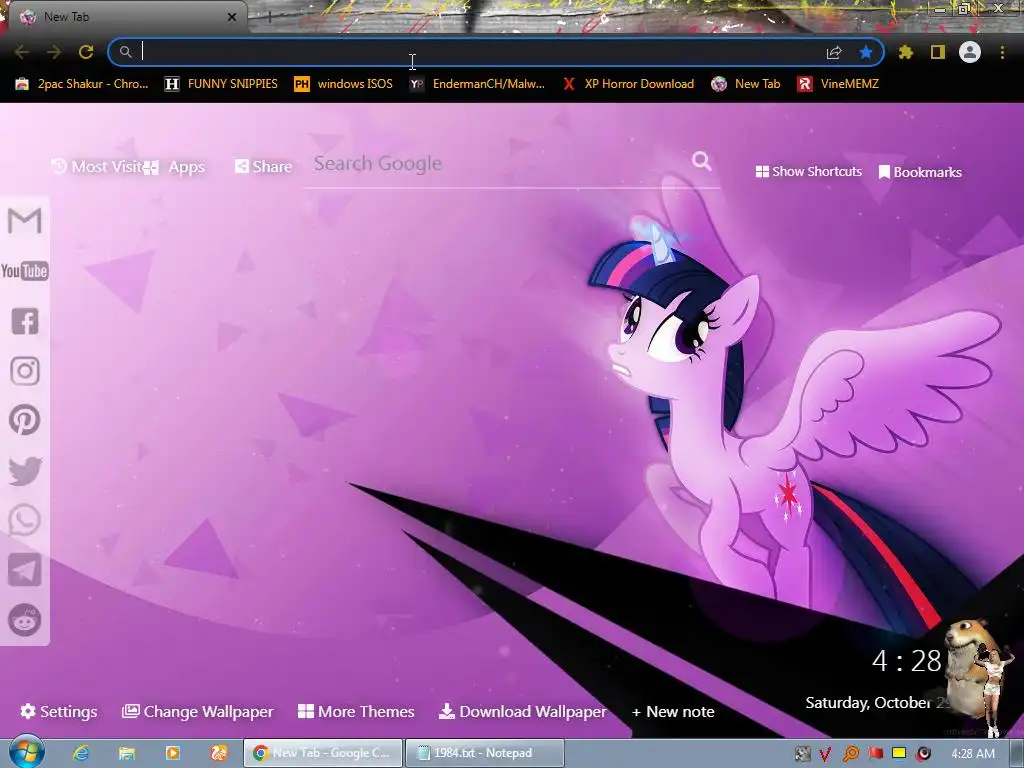Open Chrome side panel
Screen dimensions: 1024x768
click(938, 52)
